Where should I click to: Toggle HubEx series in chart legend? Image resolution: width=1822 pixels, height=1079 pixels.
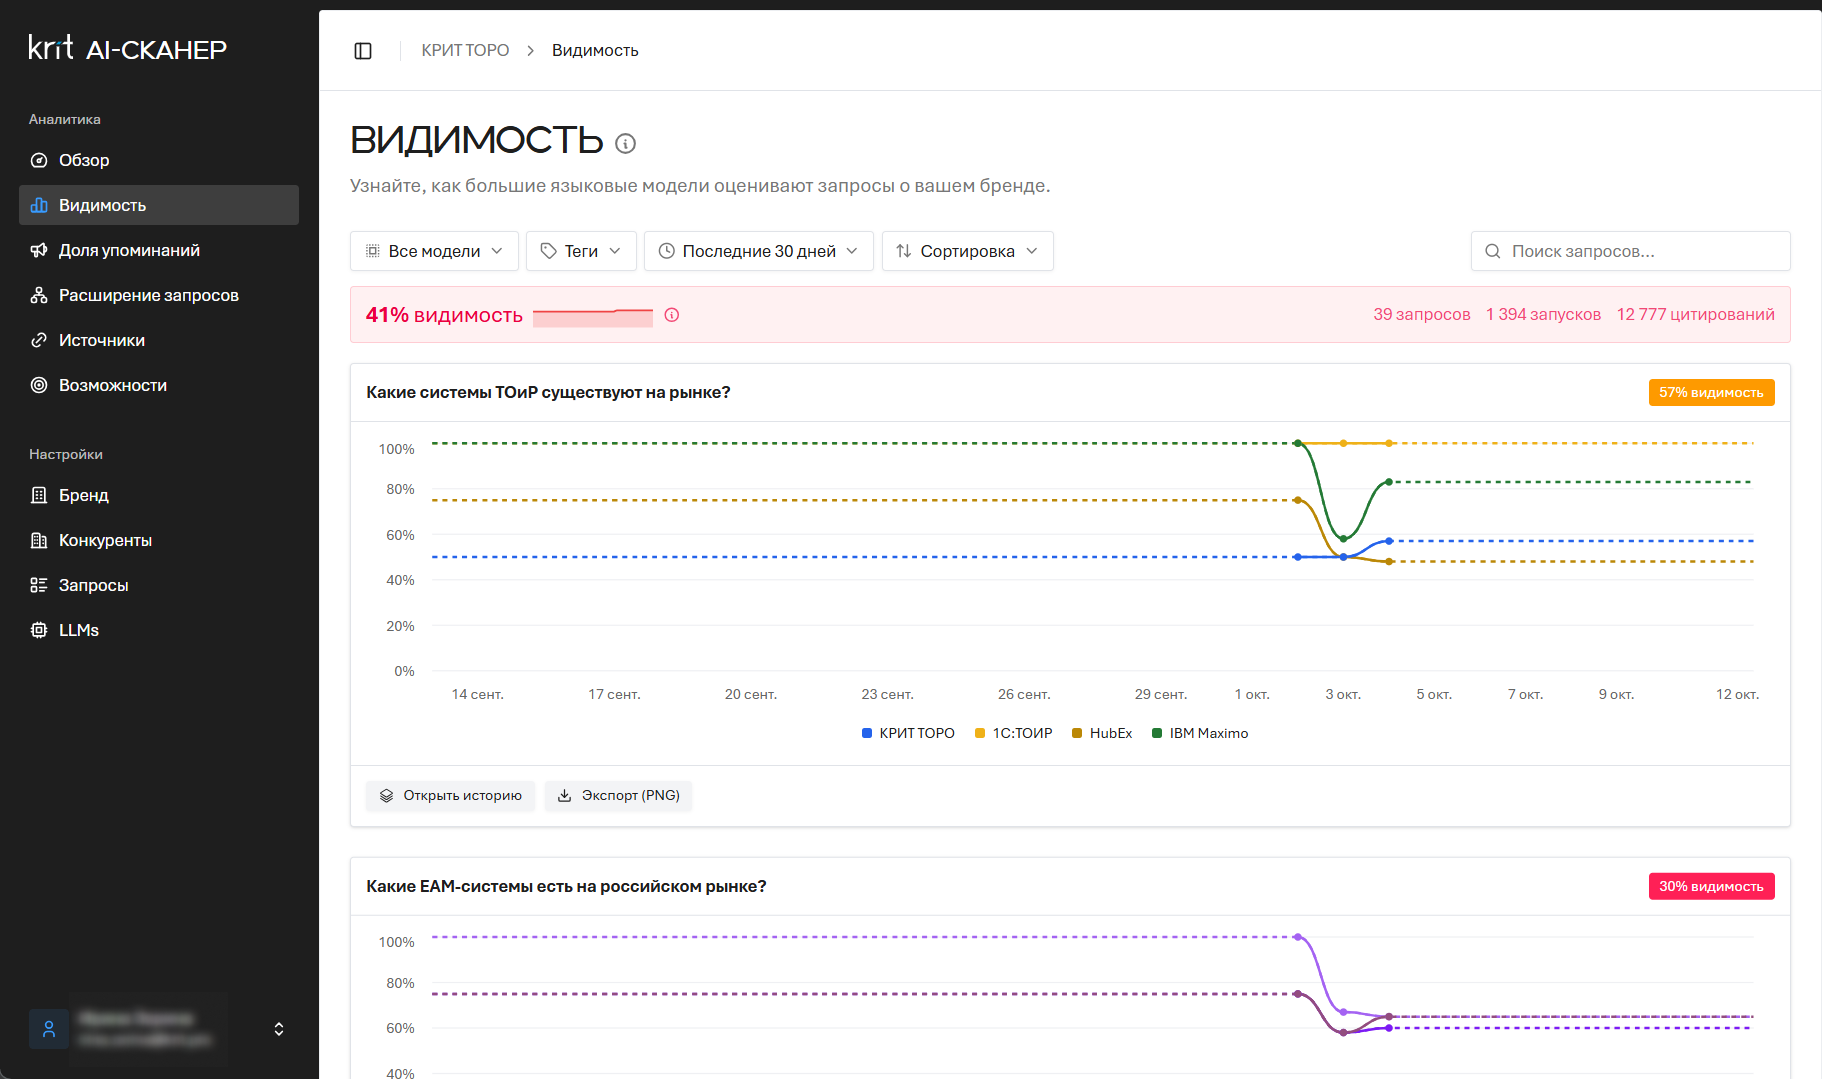[x=1102, y=733]
